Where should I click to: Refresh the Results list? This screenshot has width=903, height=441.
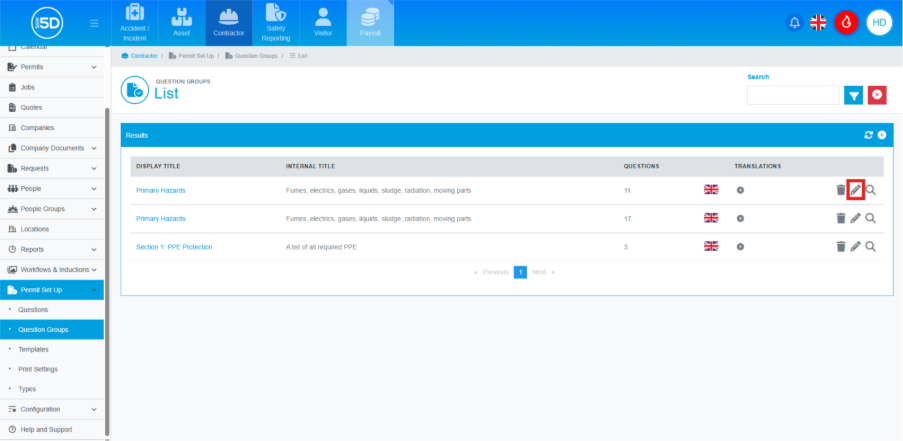coord(868,134)
